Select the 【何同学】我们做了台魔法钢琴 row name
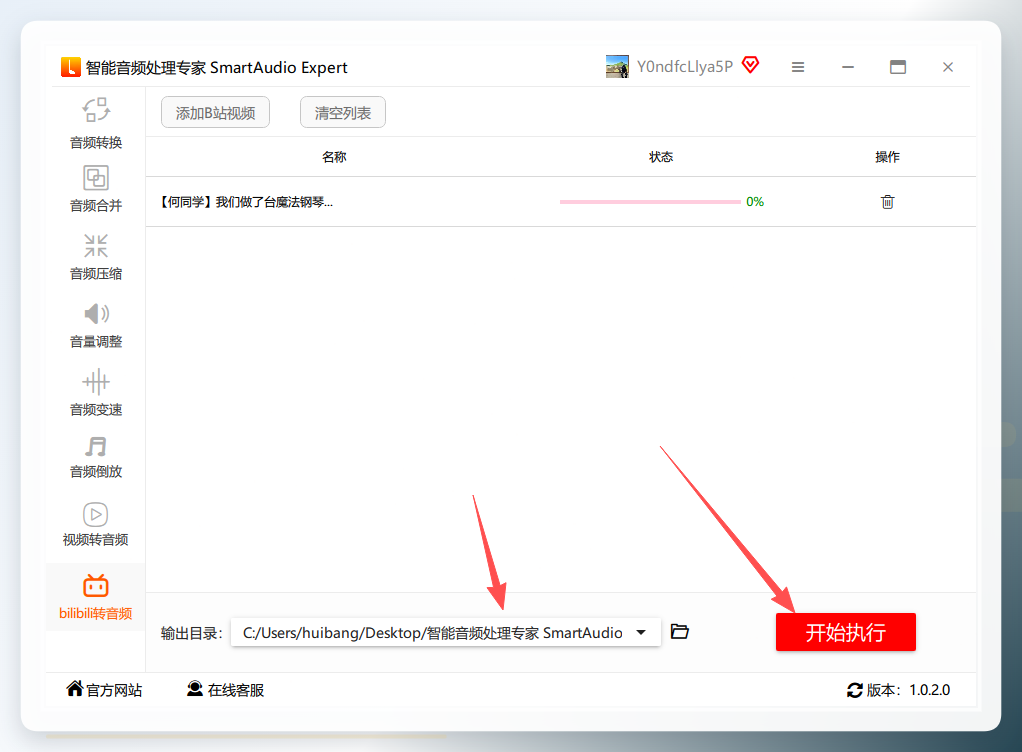The width and height of the screenshot is (1022, 752). pos(246,202)
